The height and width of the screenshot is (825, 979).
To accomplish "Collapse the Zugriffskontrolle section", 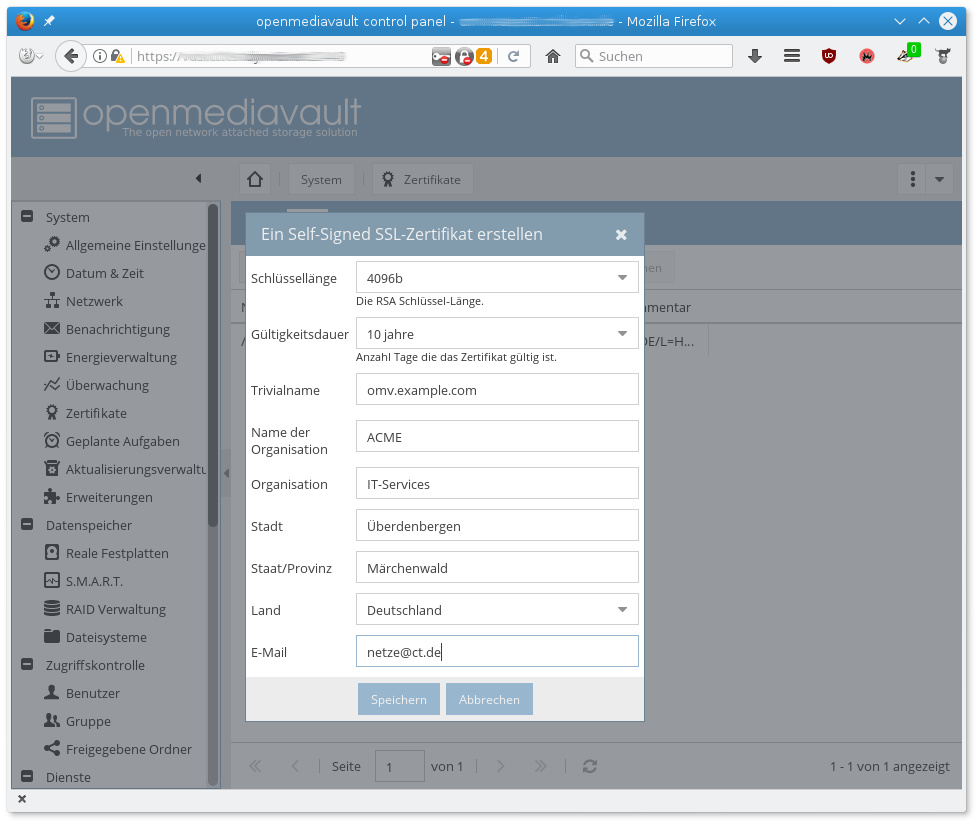I will point(27,665).
